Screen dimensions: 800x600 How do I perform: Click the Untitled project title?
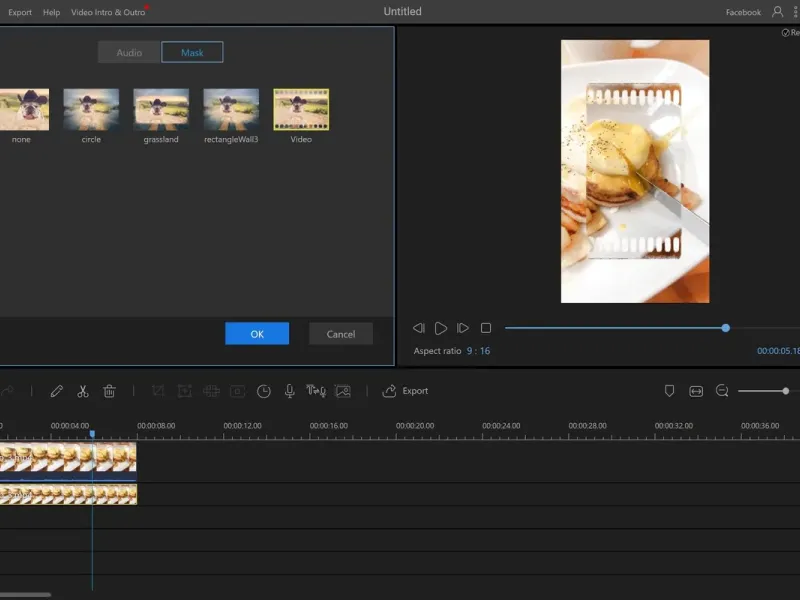[403, 11]
